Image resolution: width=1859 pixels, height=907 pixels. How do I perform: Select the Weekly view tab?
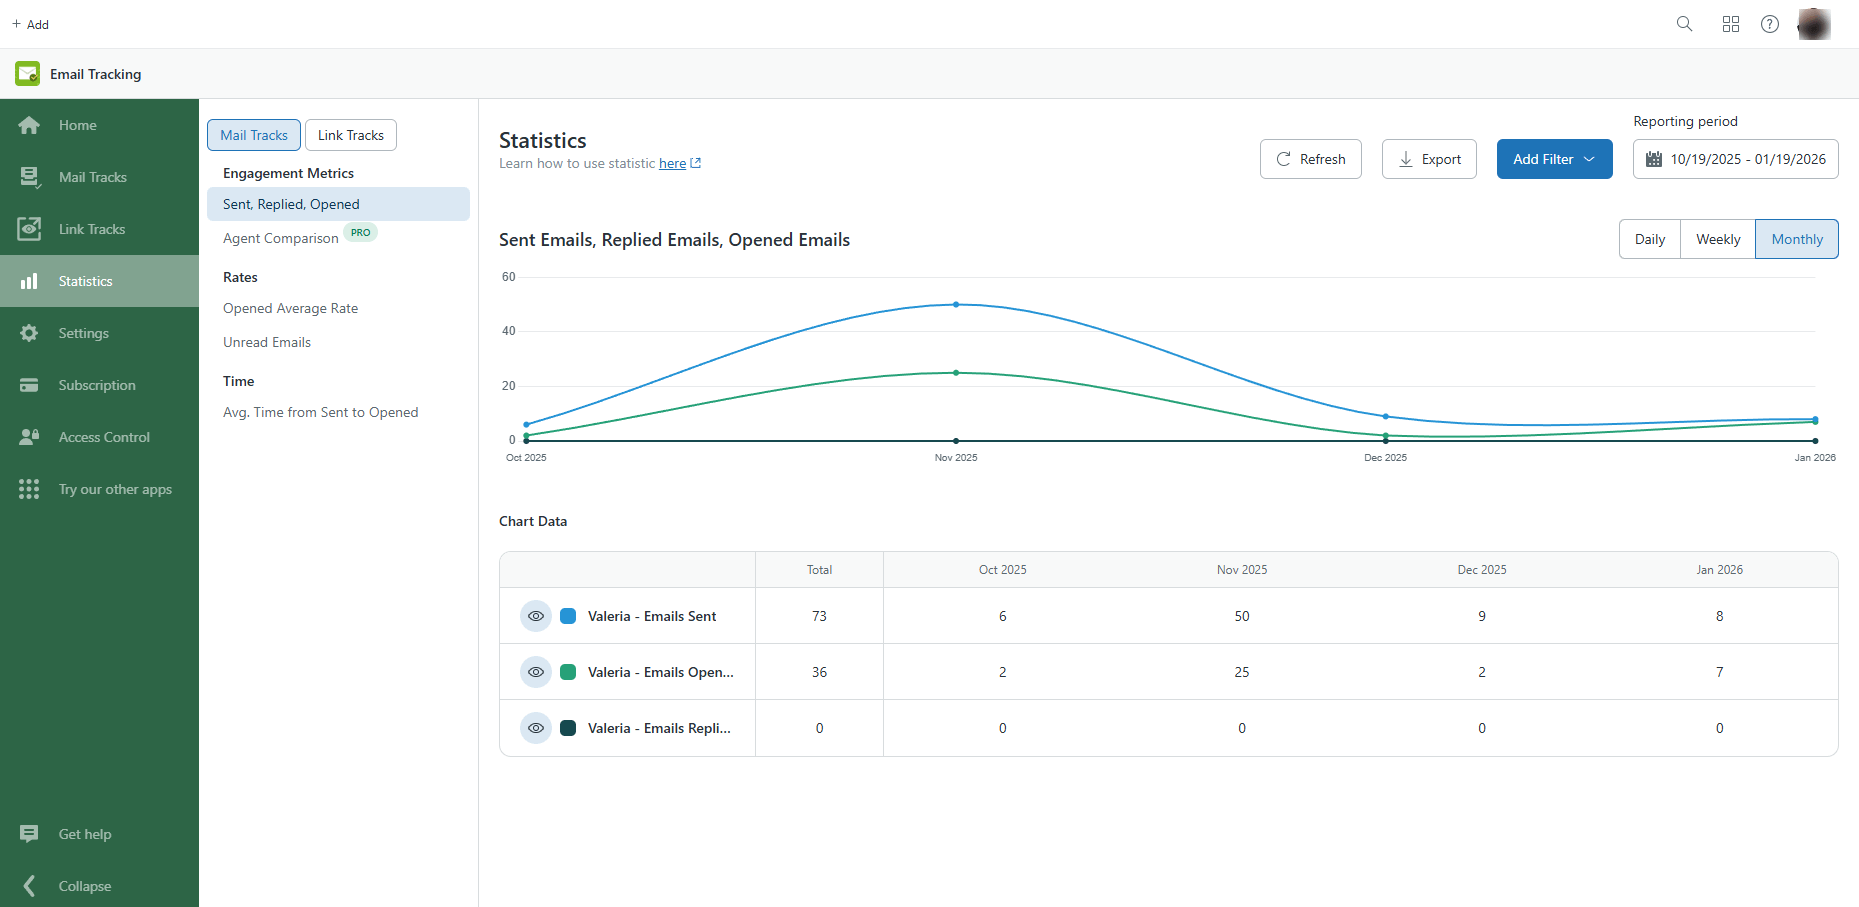[1717, 239]
